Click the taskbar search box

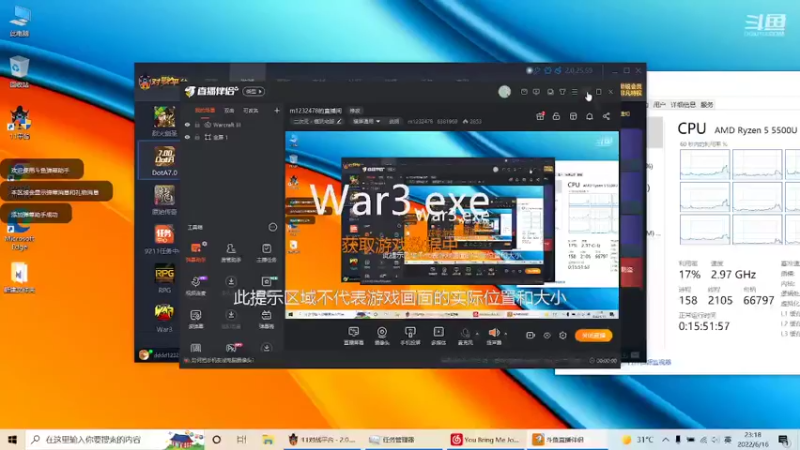pos(114,439)
